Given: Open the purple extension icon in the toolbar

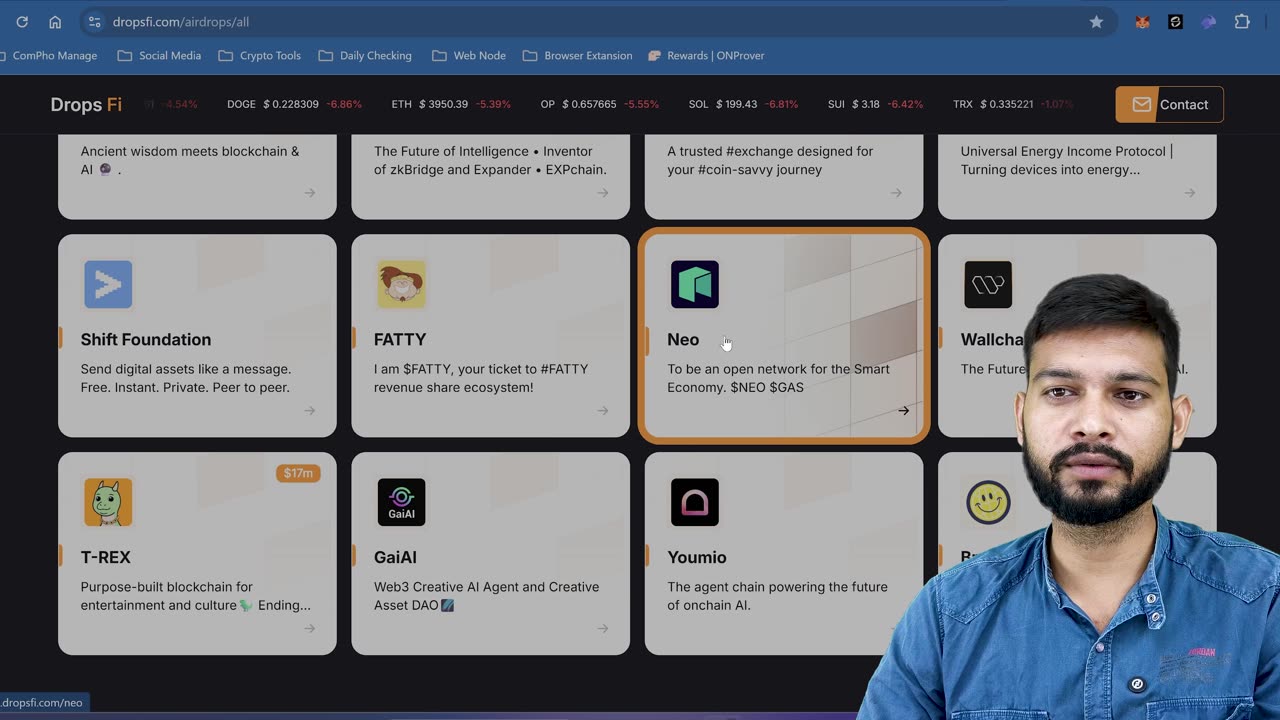Looking at the screenshot, I should [1208, 22].
